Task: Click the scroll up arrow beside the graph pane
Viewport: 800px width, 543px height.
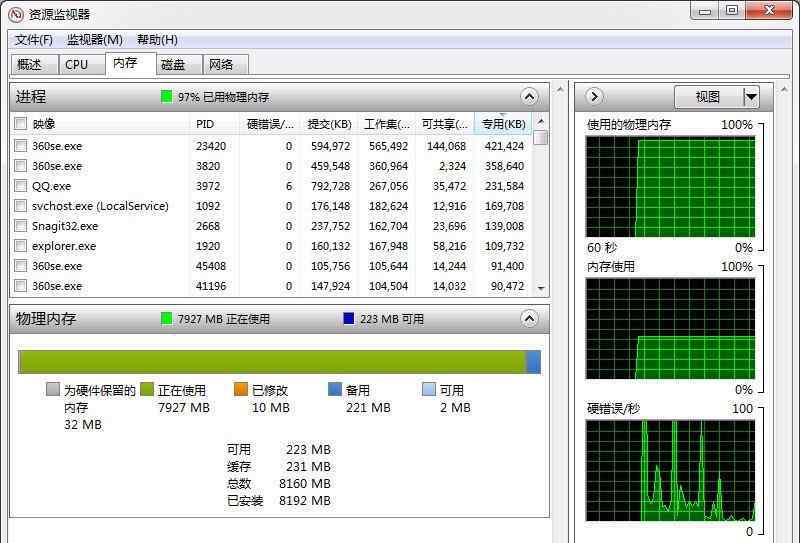Action: [784, 89]
